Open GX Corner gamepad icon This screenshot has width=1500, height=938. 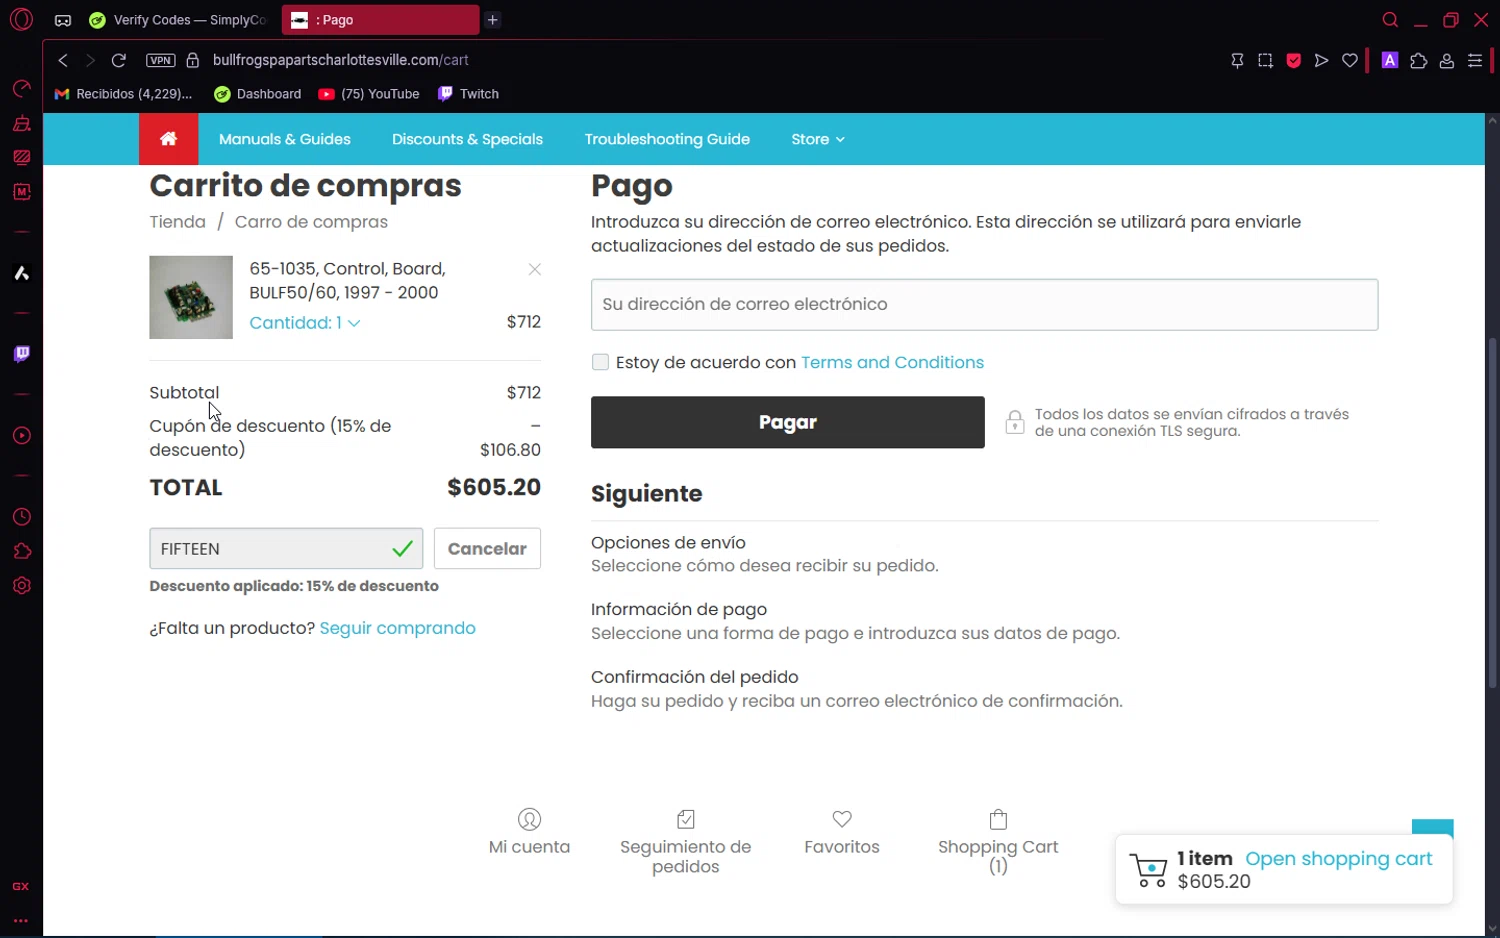pos(63,20)
